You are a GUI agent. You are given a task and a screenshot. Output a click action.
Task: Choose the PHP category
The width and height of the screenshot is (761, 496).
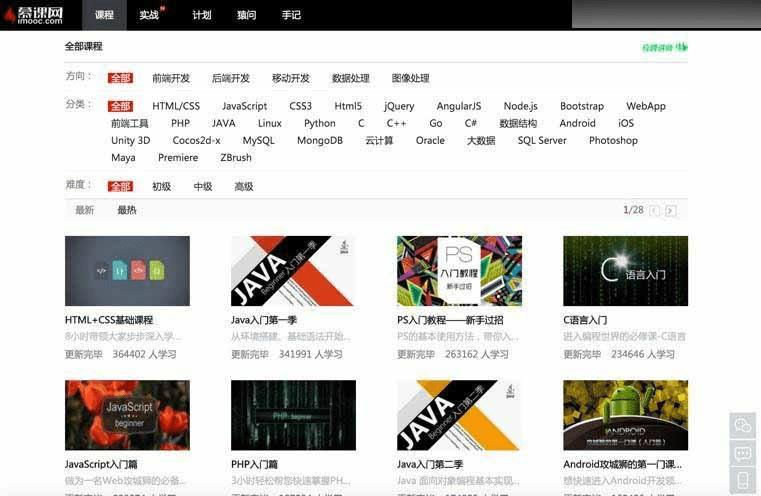tap(181, 123)
